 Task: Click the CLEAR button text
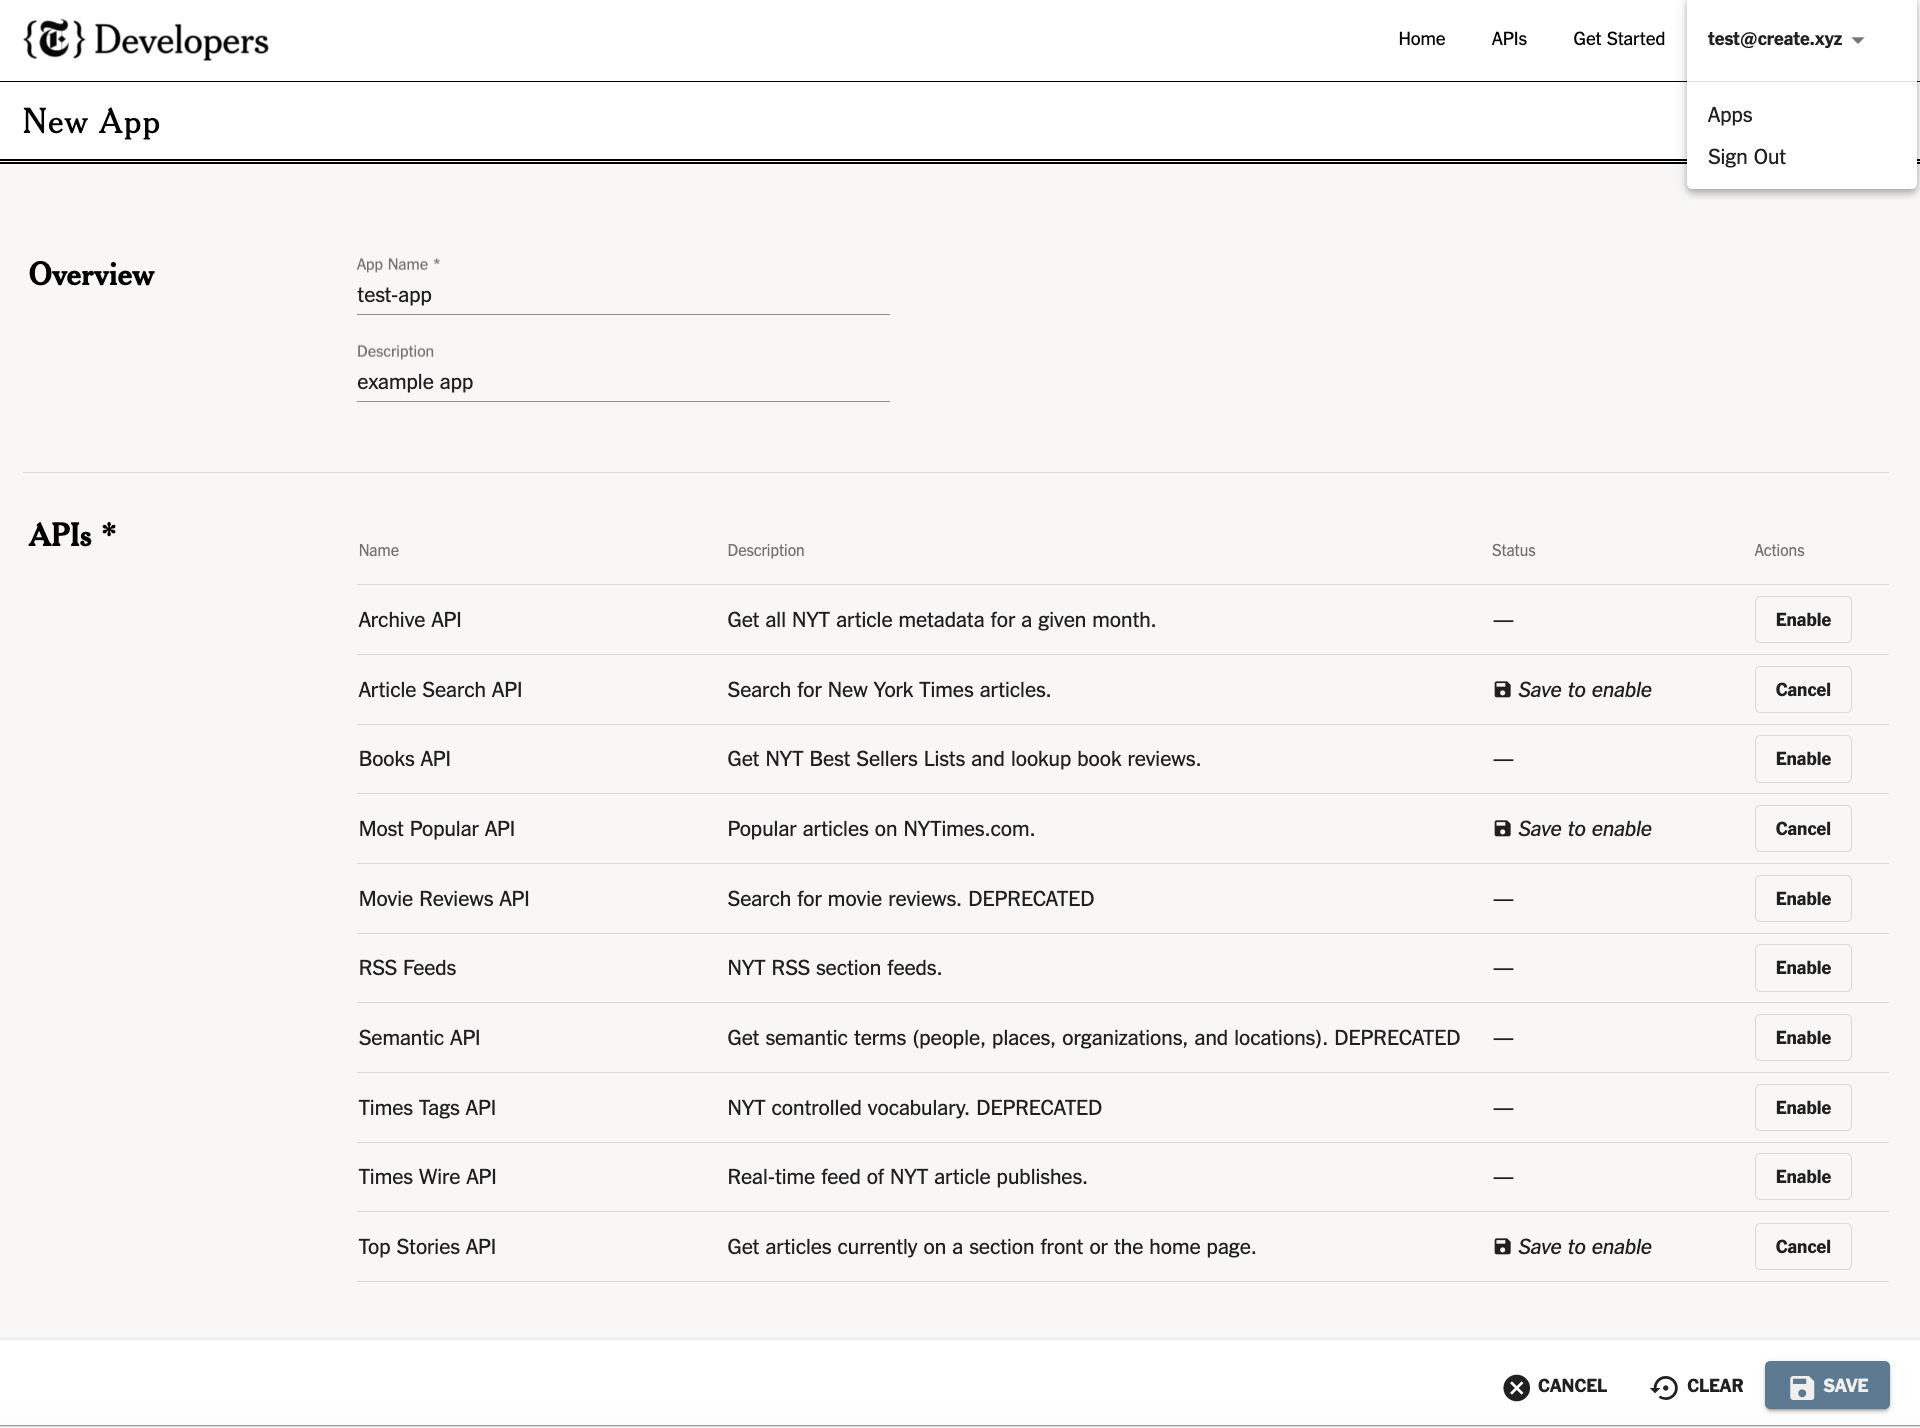tap(1714, 1386)
